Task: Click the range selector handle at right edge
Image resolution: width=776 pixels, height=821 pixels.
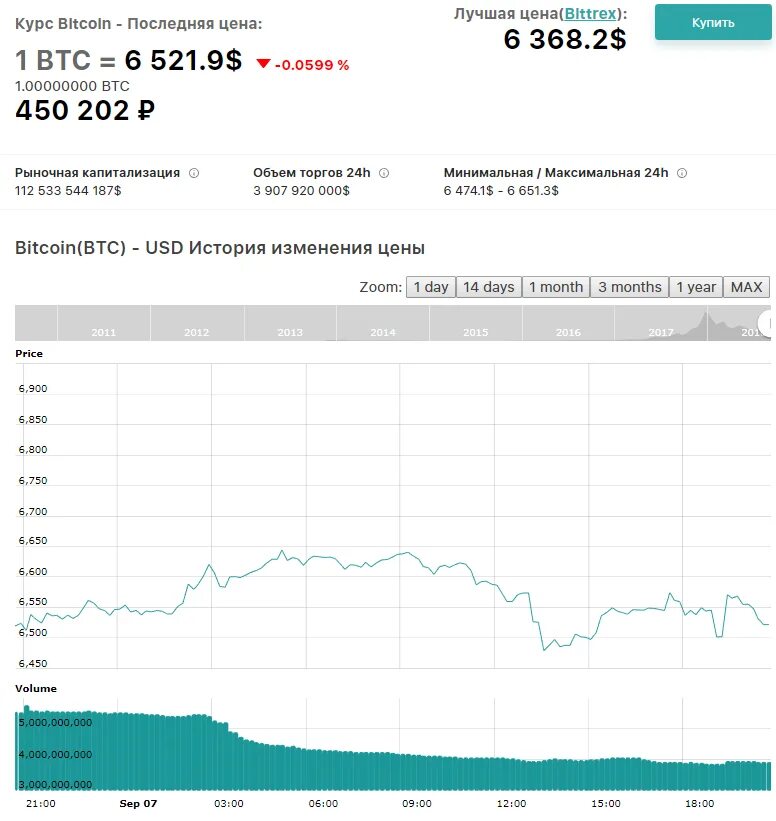Action: [767, 322]
